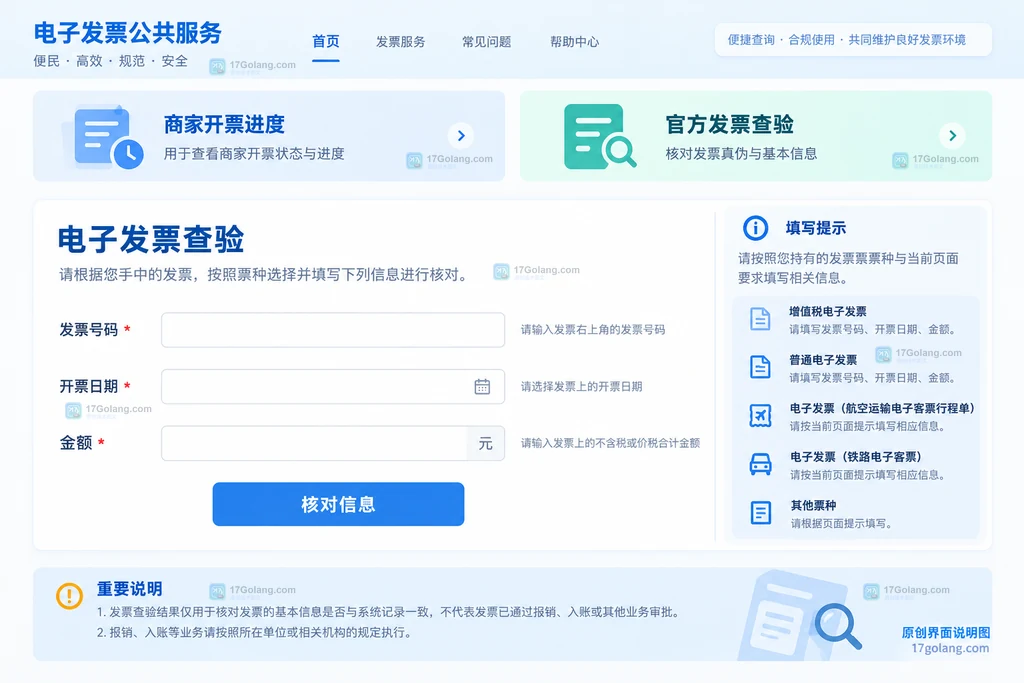Click hint 请选择发票上的开票日期
The height and width of the screenshot is (683, 1024).
[x=581, y=387]
